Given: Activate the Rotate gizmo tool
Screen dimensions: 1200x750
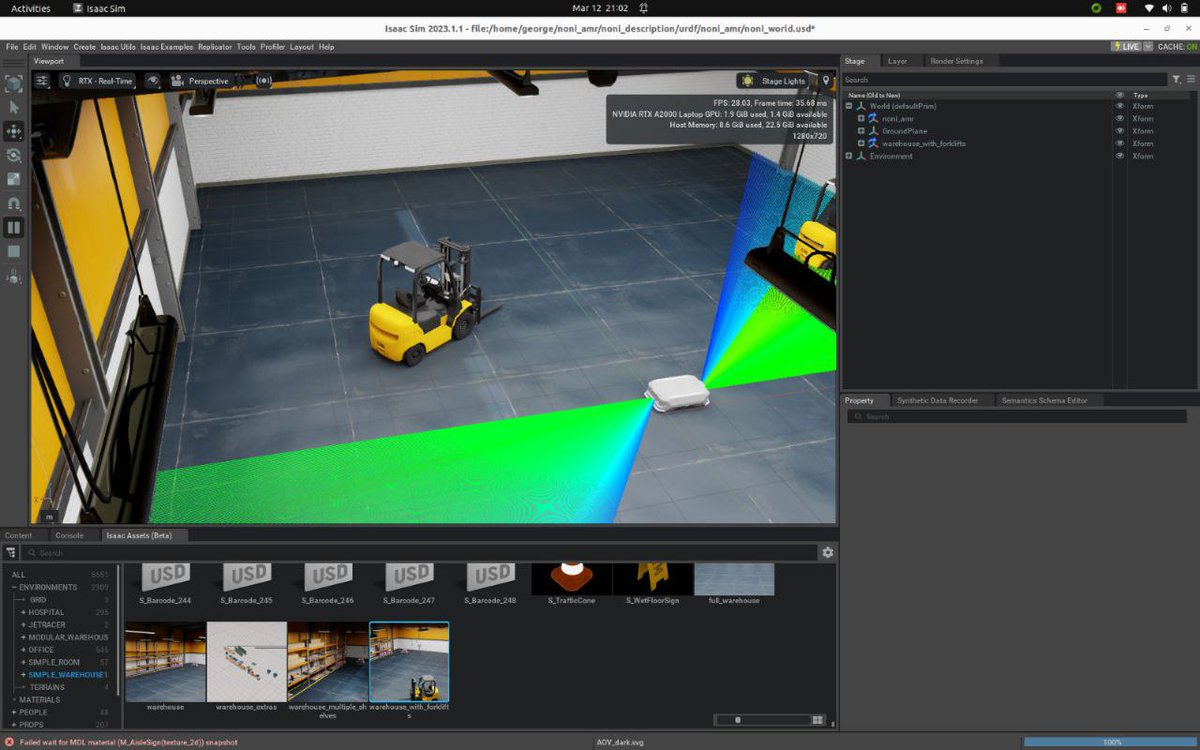Looking at the screenshot, I should (14, 155).
